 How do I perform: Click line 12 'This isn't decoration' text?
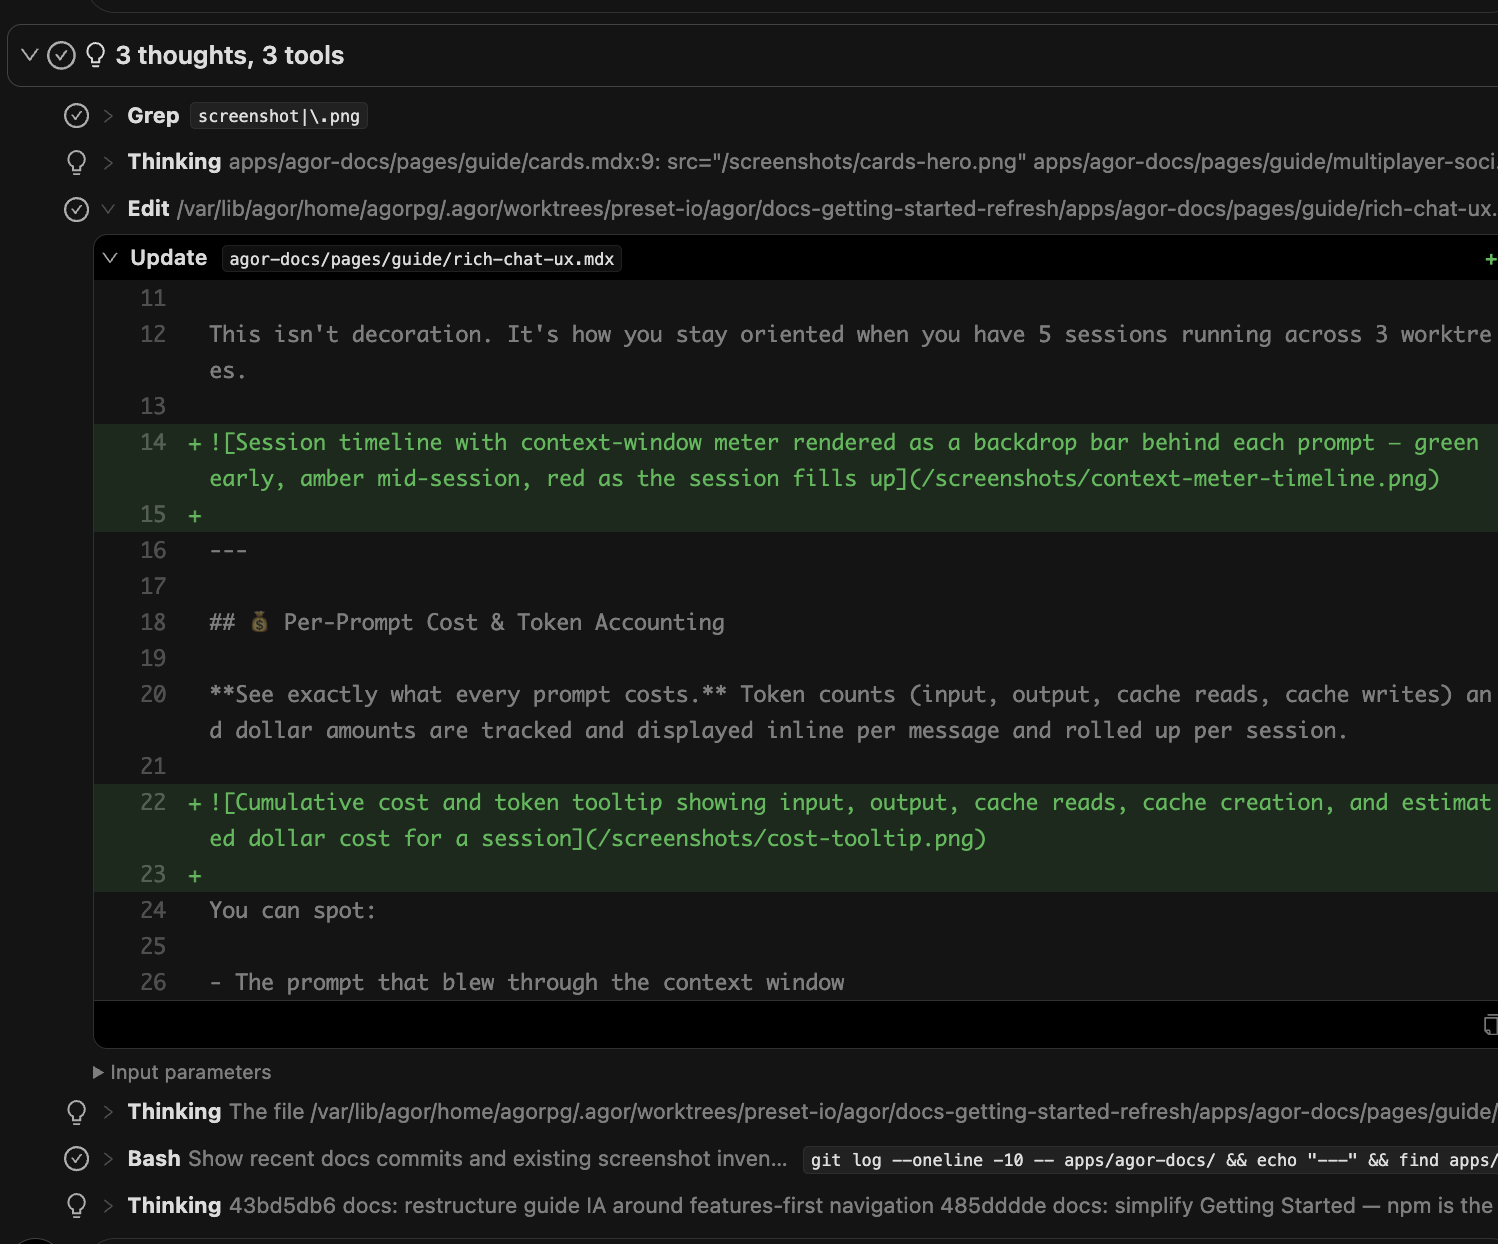[x=850, y=352]
